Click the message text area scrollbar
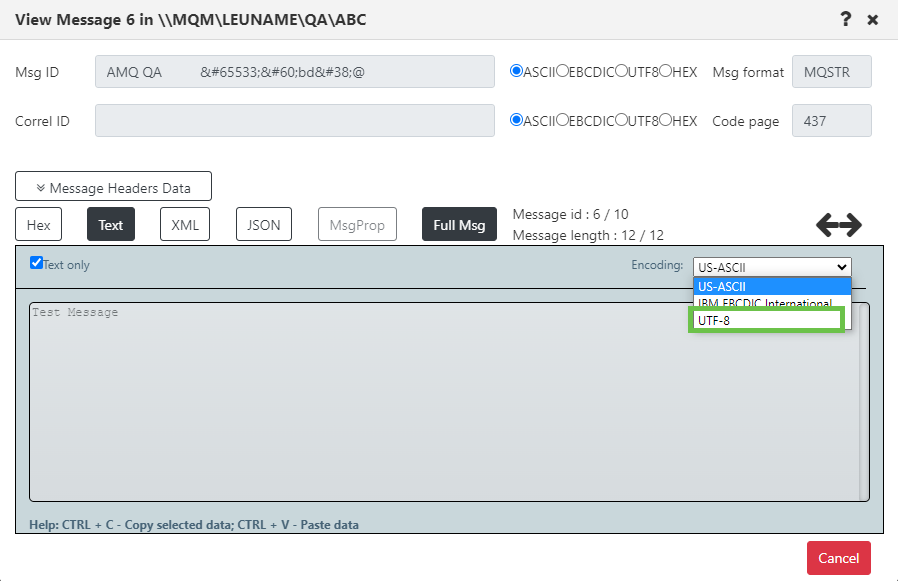Image resolution: width=898 pixels, height=581 pixels. (864, 402)
